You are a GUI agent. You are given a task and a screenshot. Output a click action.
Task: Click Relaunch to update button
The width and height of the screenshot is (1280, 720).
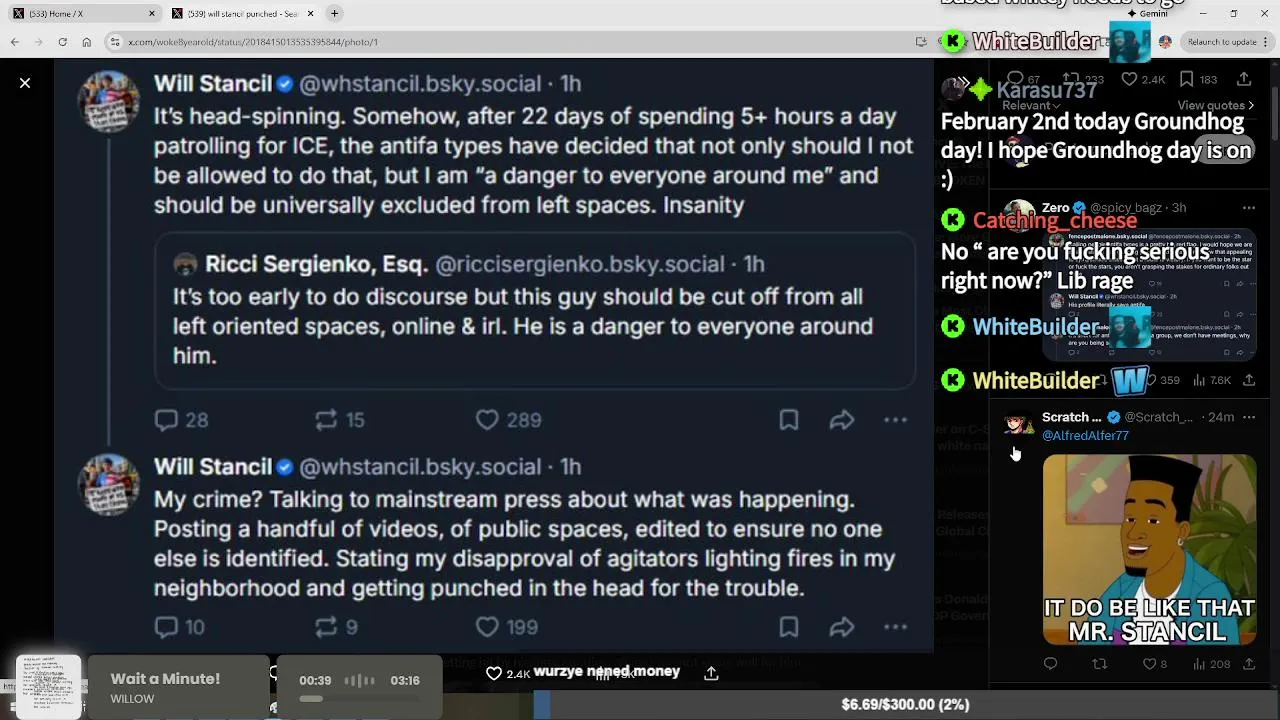(1221, 42)
